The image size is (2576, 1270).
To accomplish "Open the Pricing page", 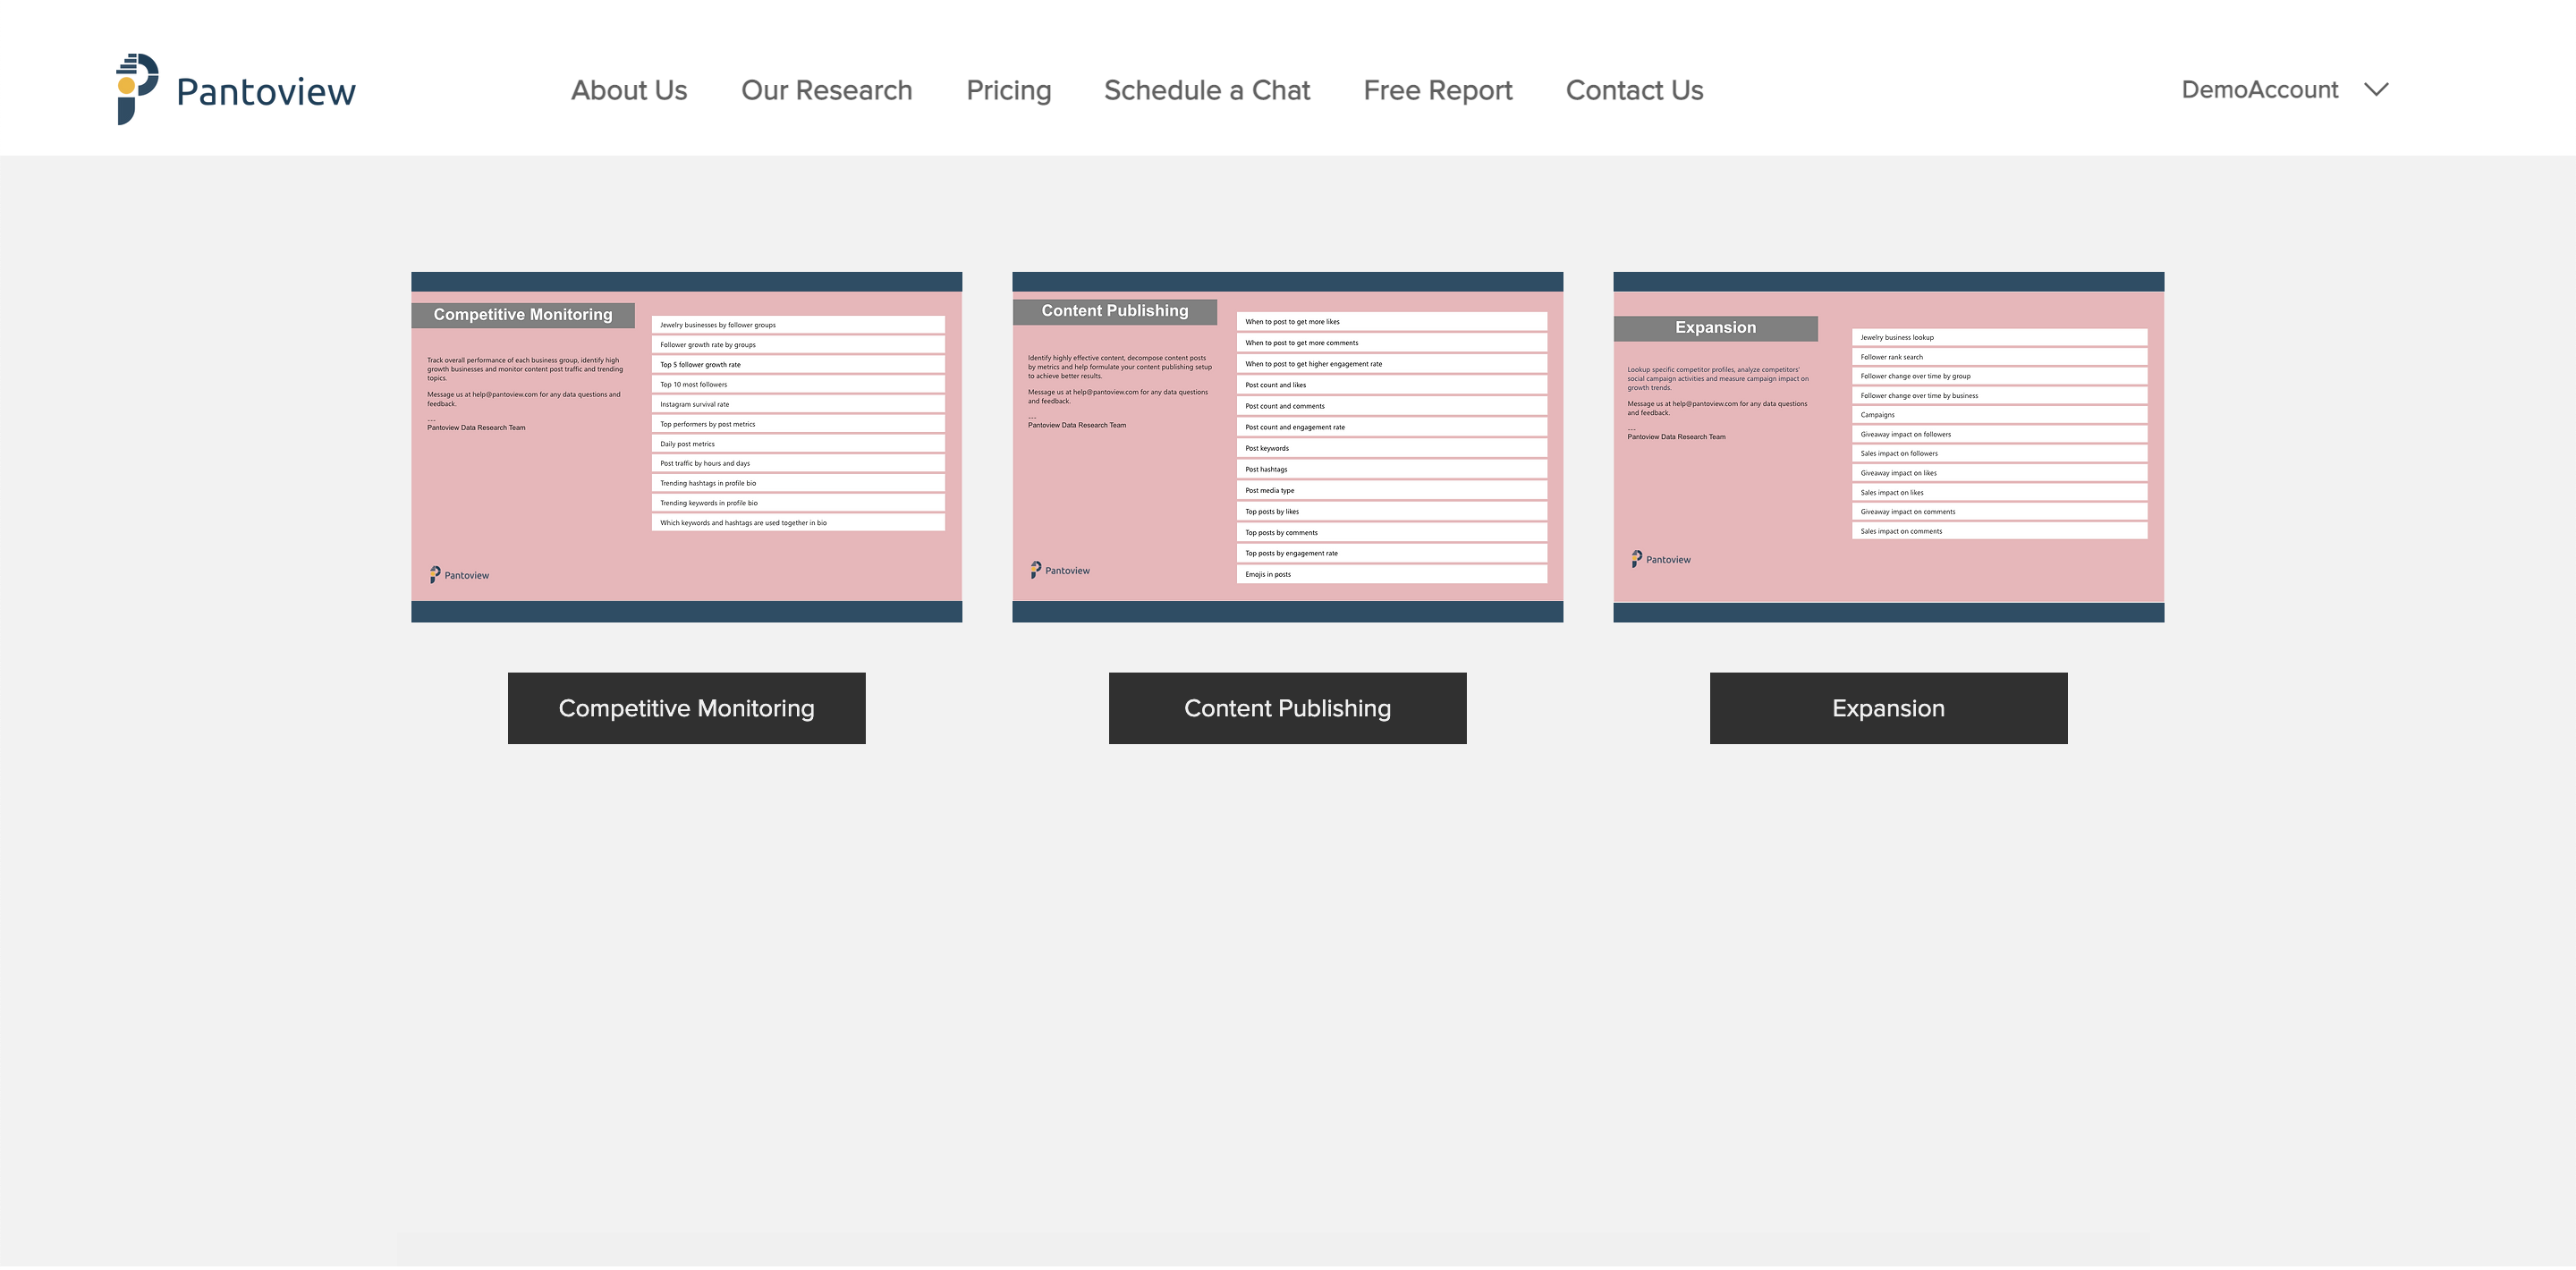I will [1008, 90].
